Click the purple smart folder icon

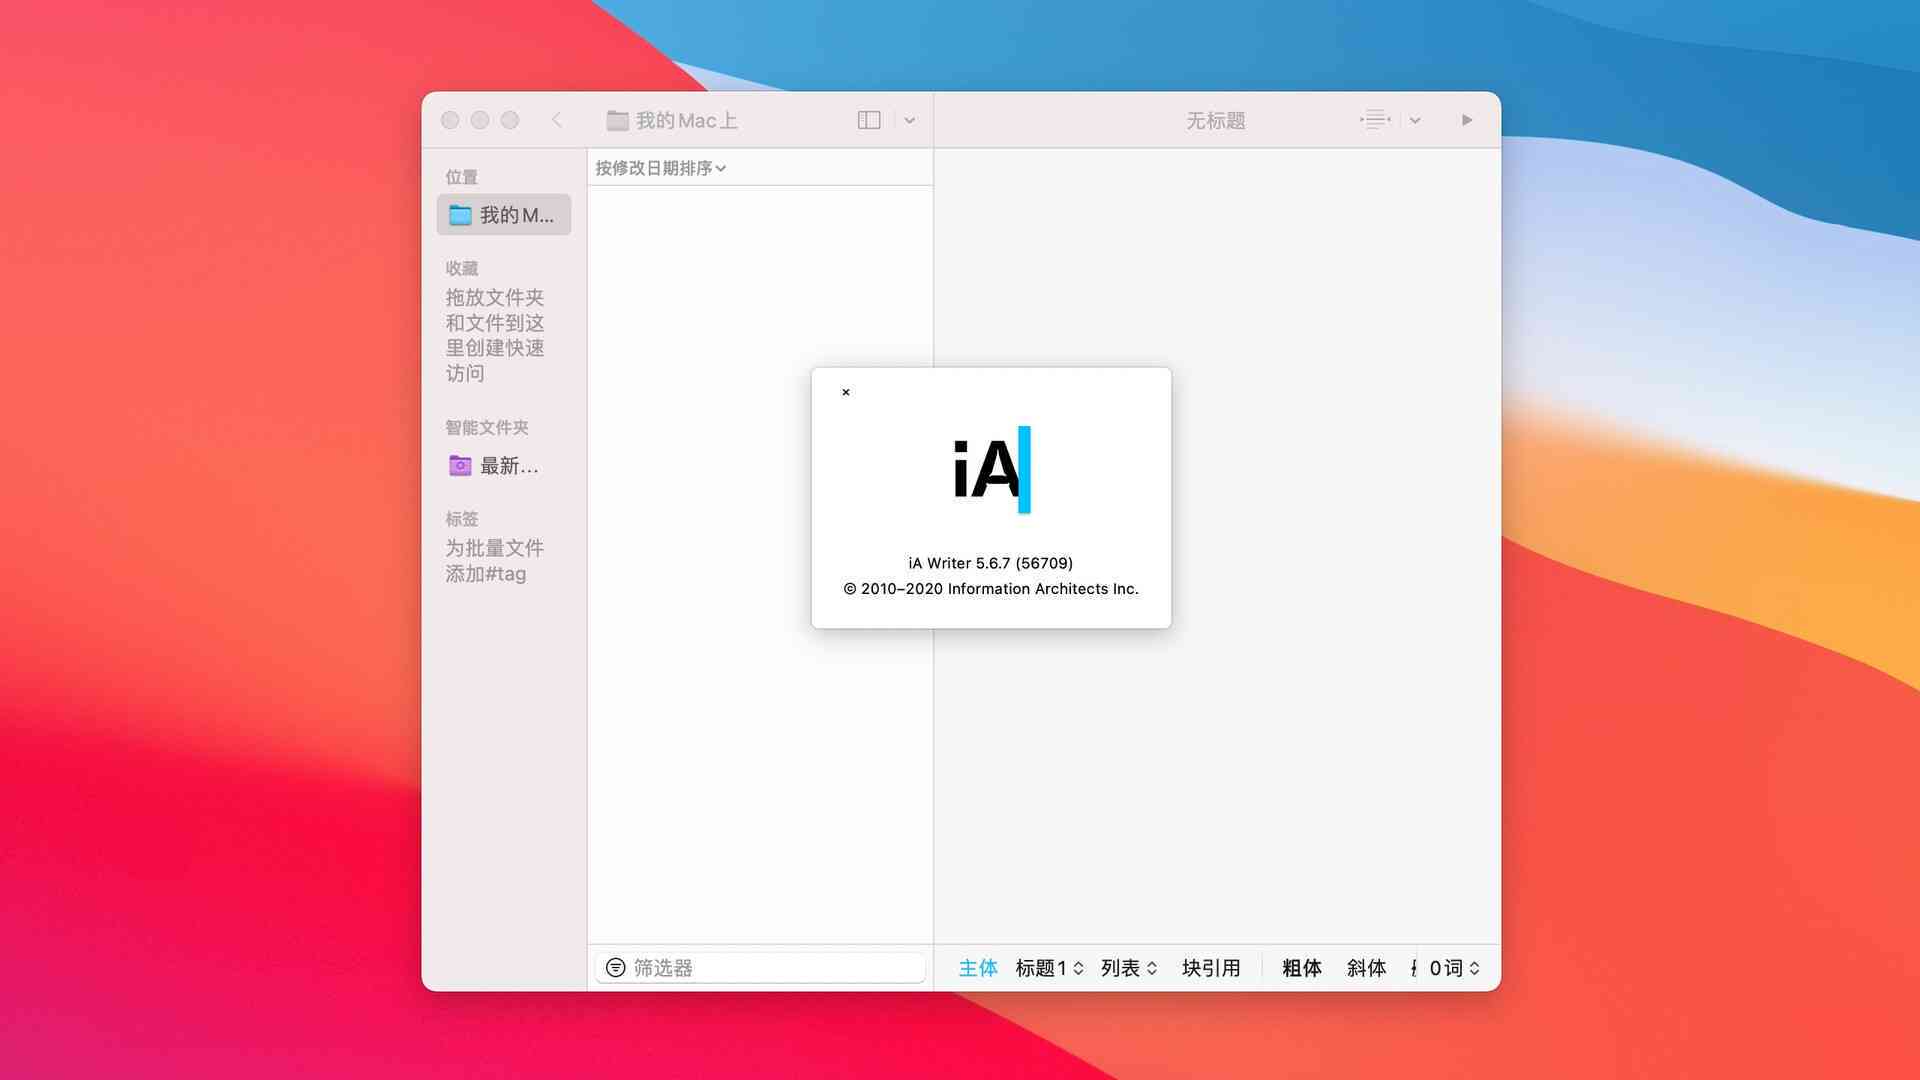[460, 466]
